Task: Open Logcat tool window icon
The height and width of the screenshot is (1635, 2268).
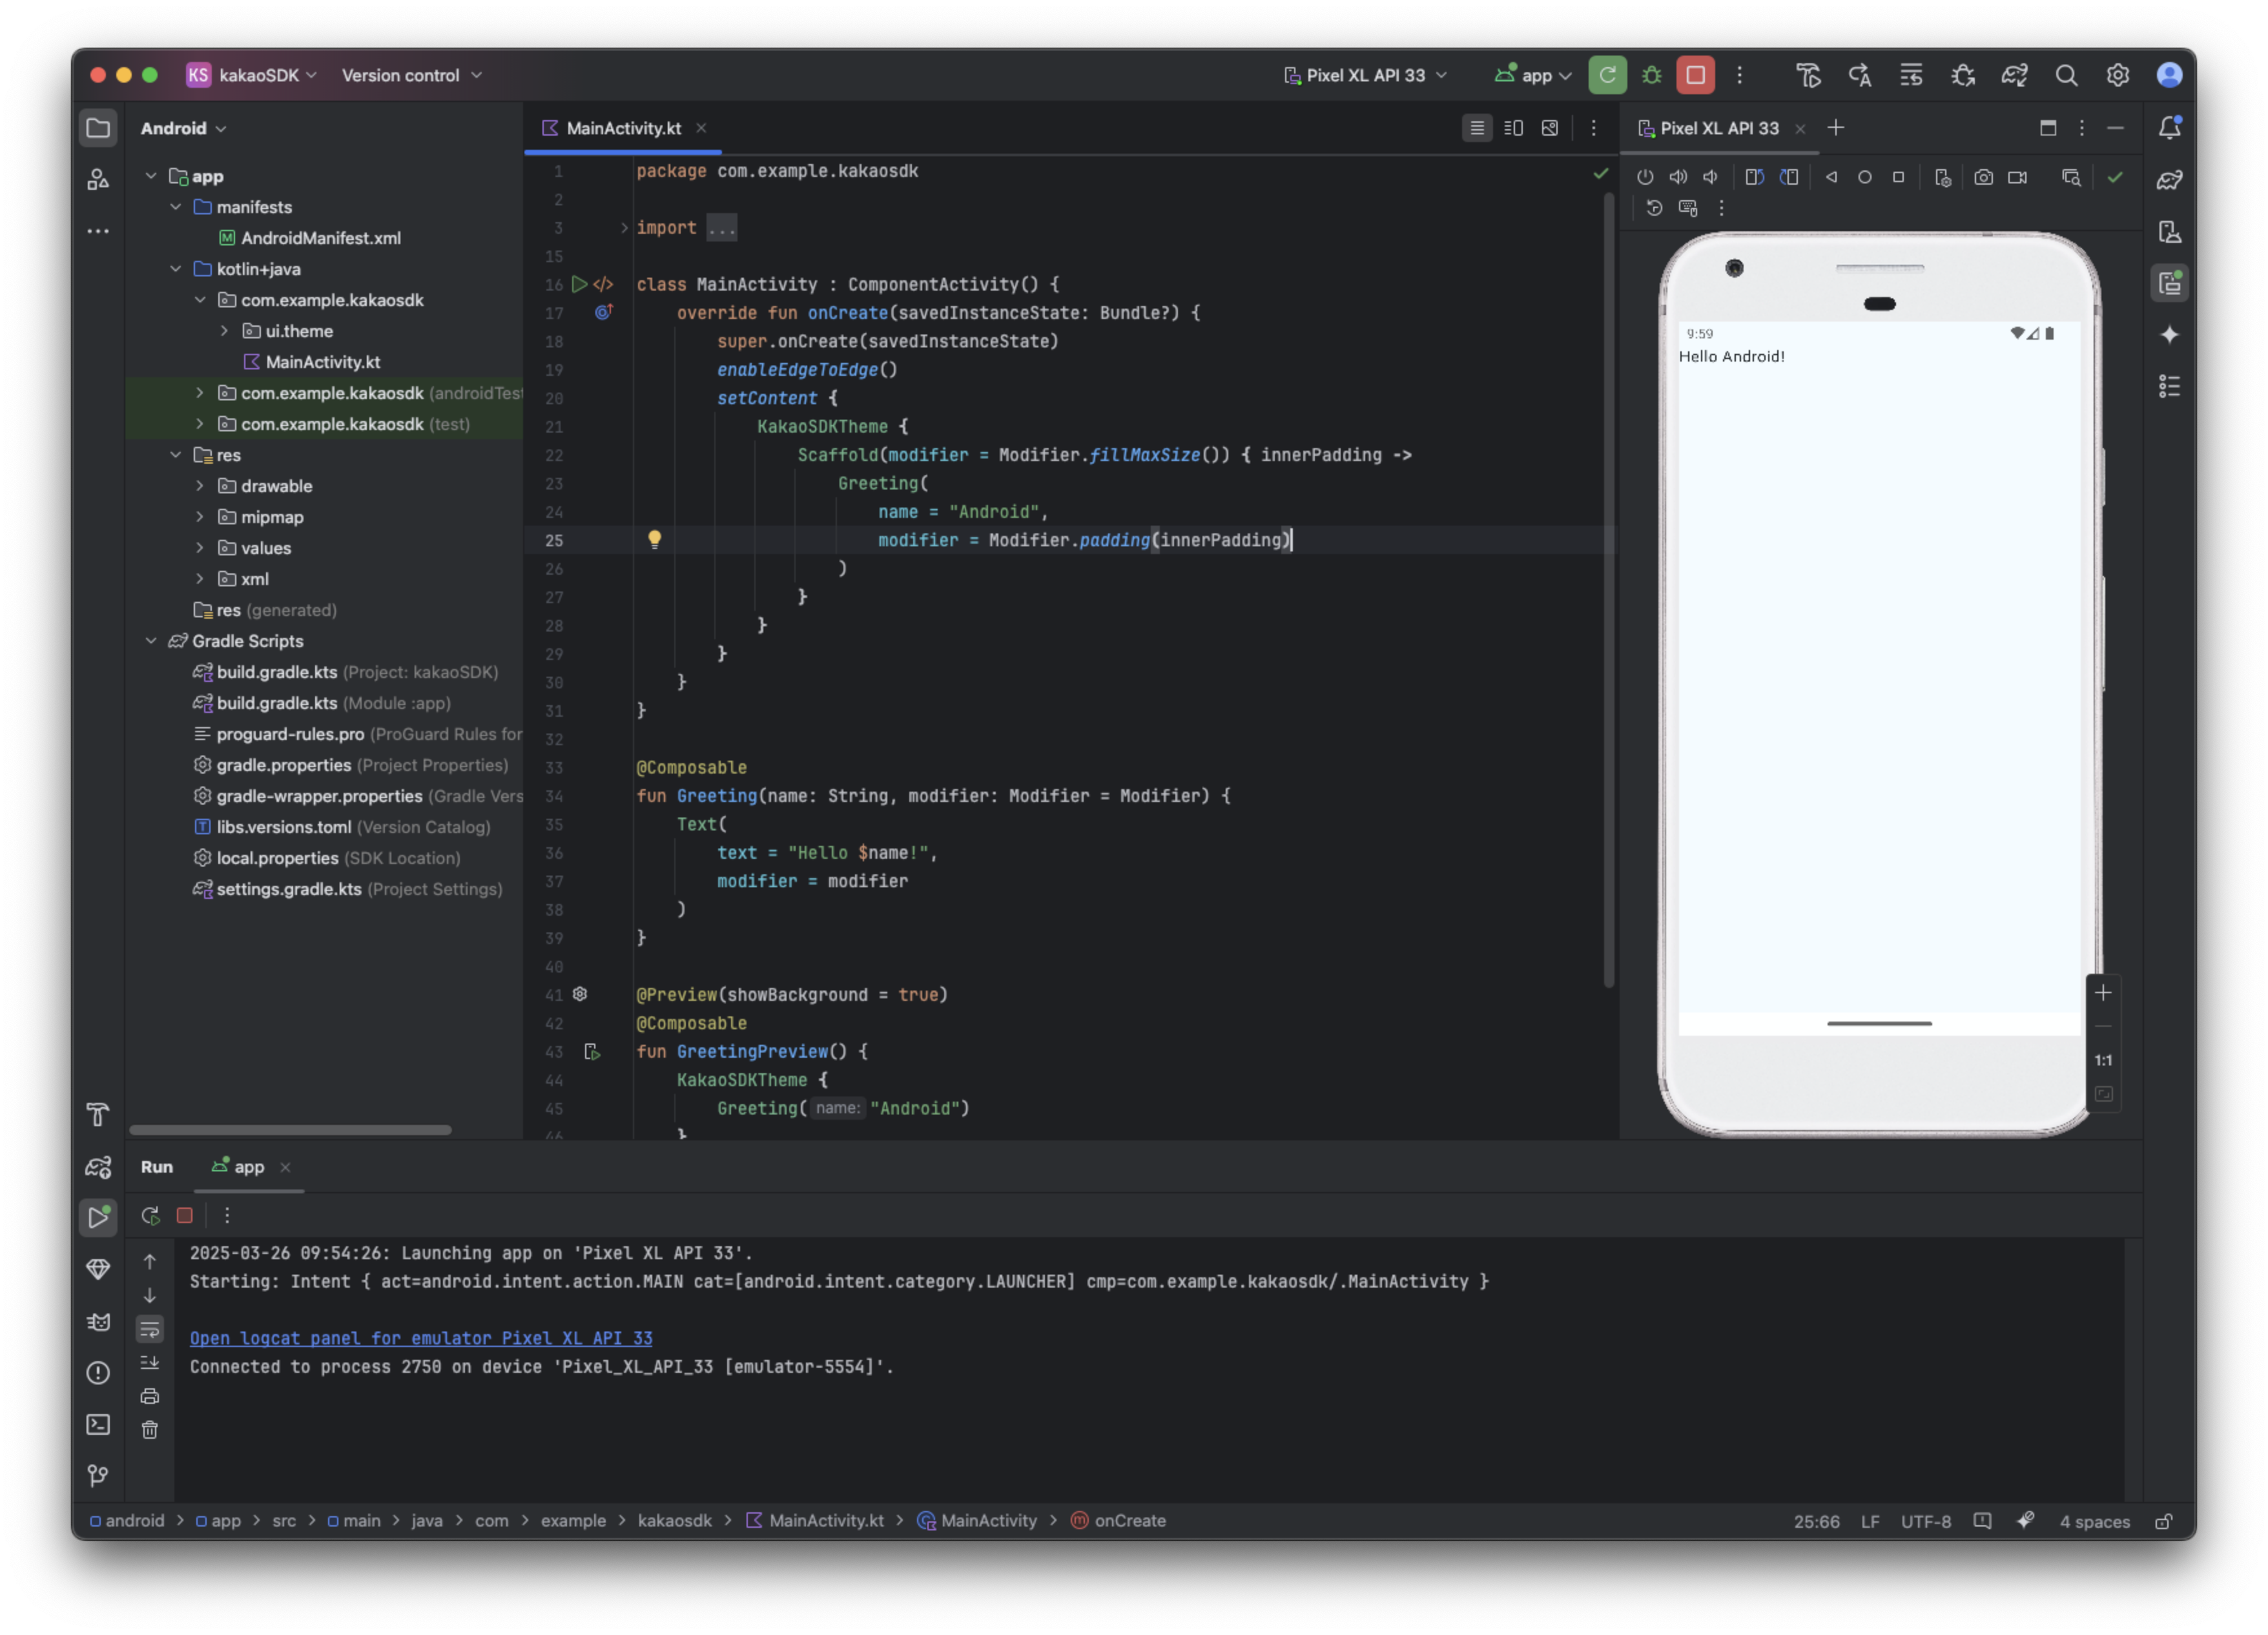Action: click(98, 1321)
